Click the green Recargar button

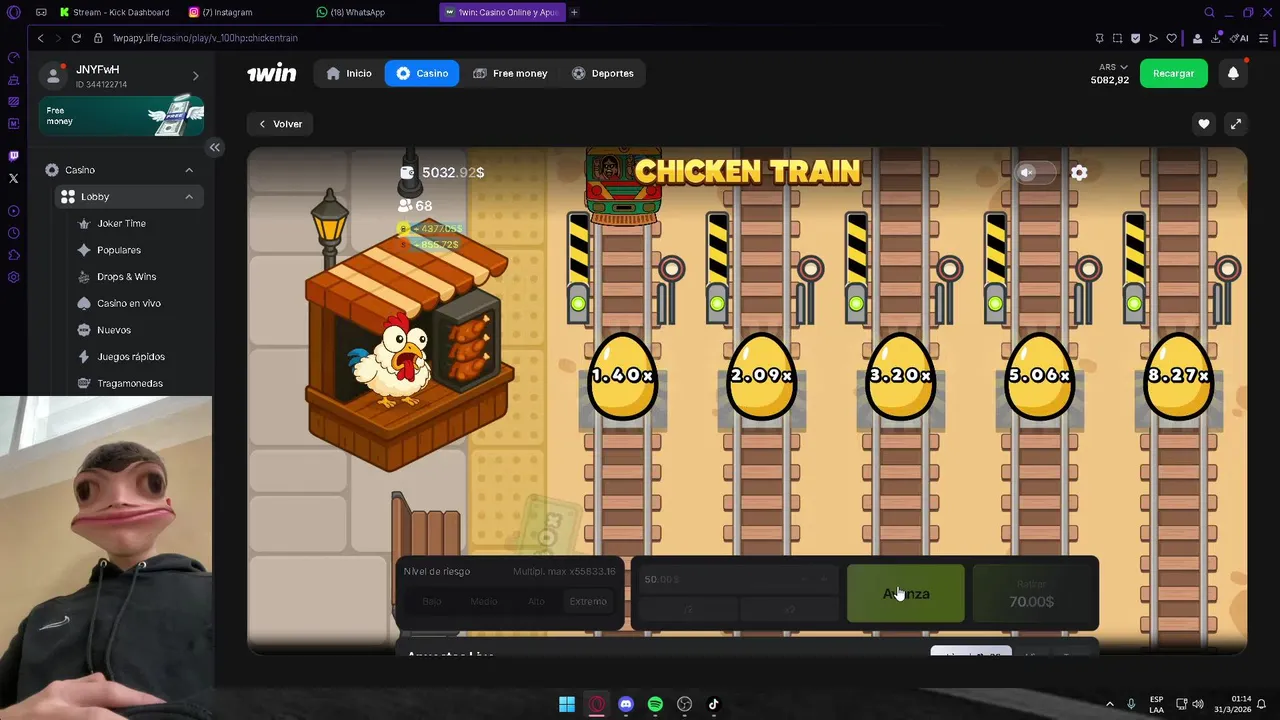coord(1173,73)
